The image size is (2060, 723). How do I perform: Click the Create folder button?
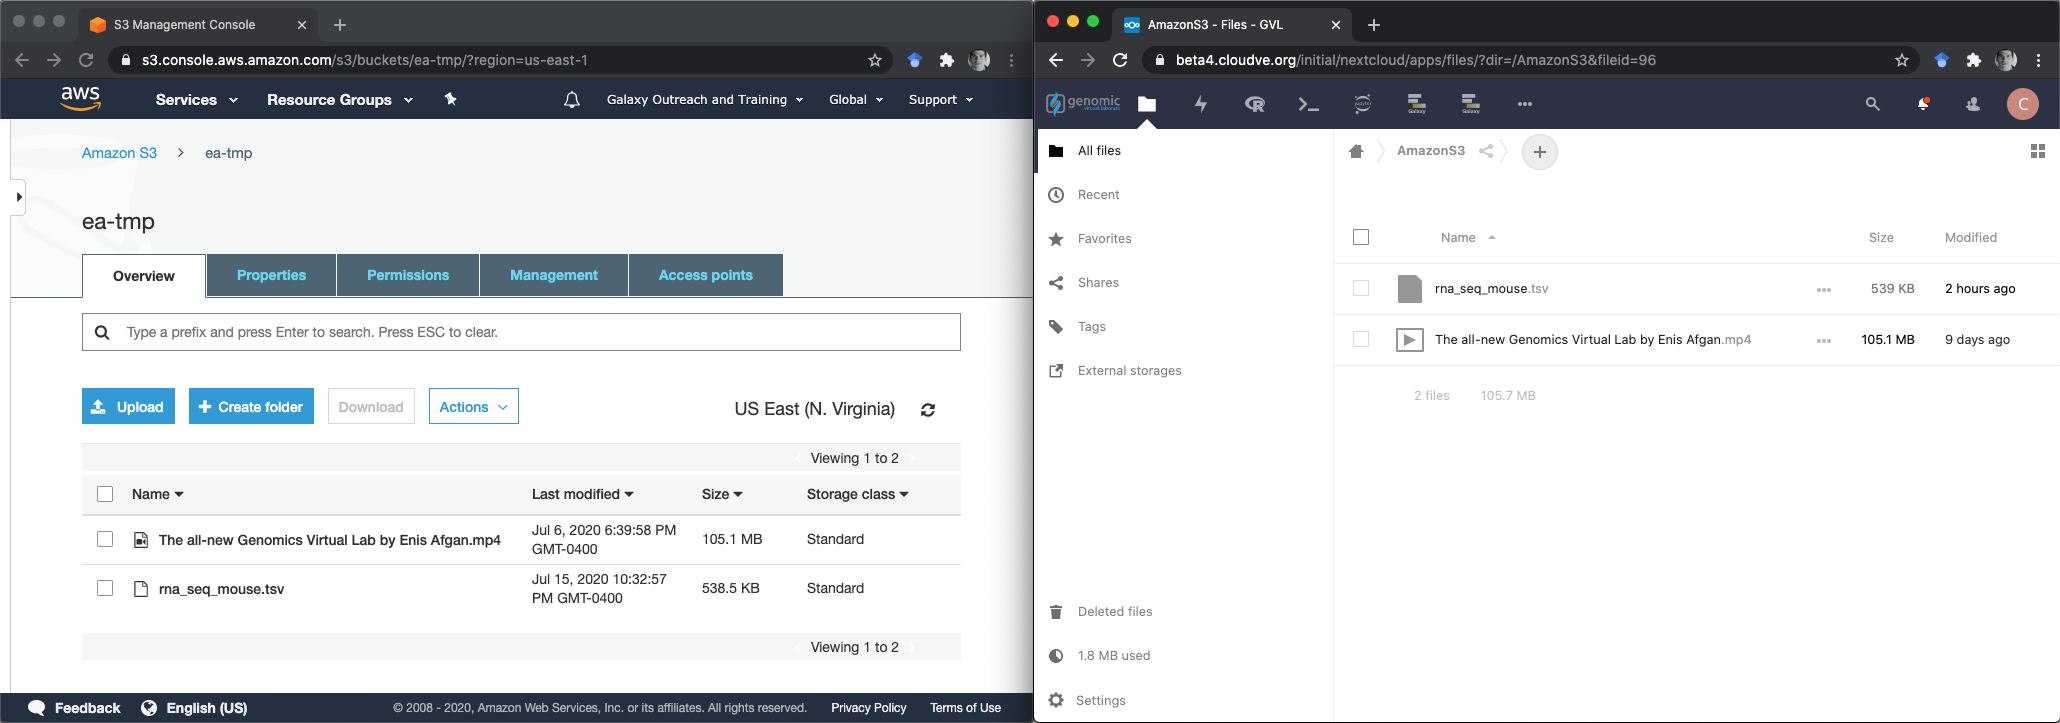[x=251, y=406]
